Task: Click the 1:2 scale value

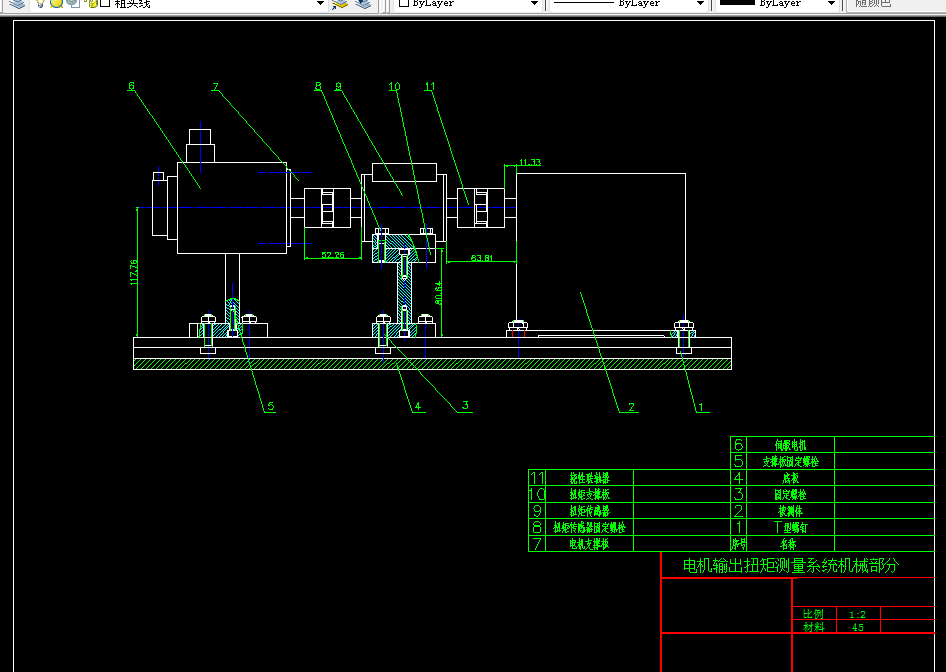Action: click(x=857, y=615)
